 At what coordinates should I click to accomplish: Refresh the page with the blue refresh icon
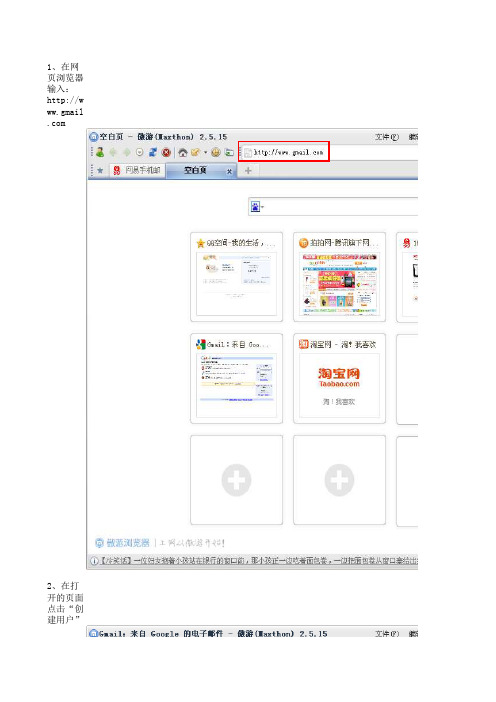(153, 152)
